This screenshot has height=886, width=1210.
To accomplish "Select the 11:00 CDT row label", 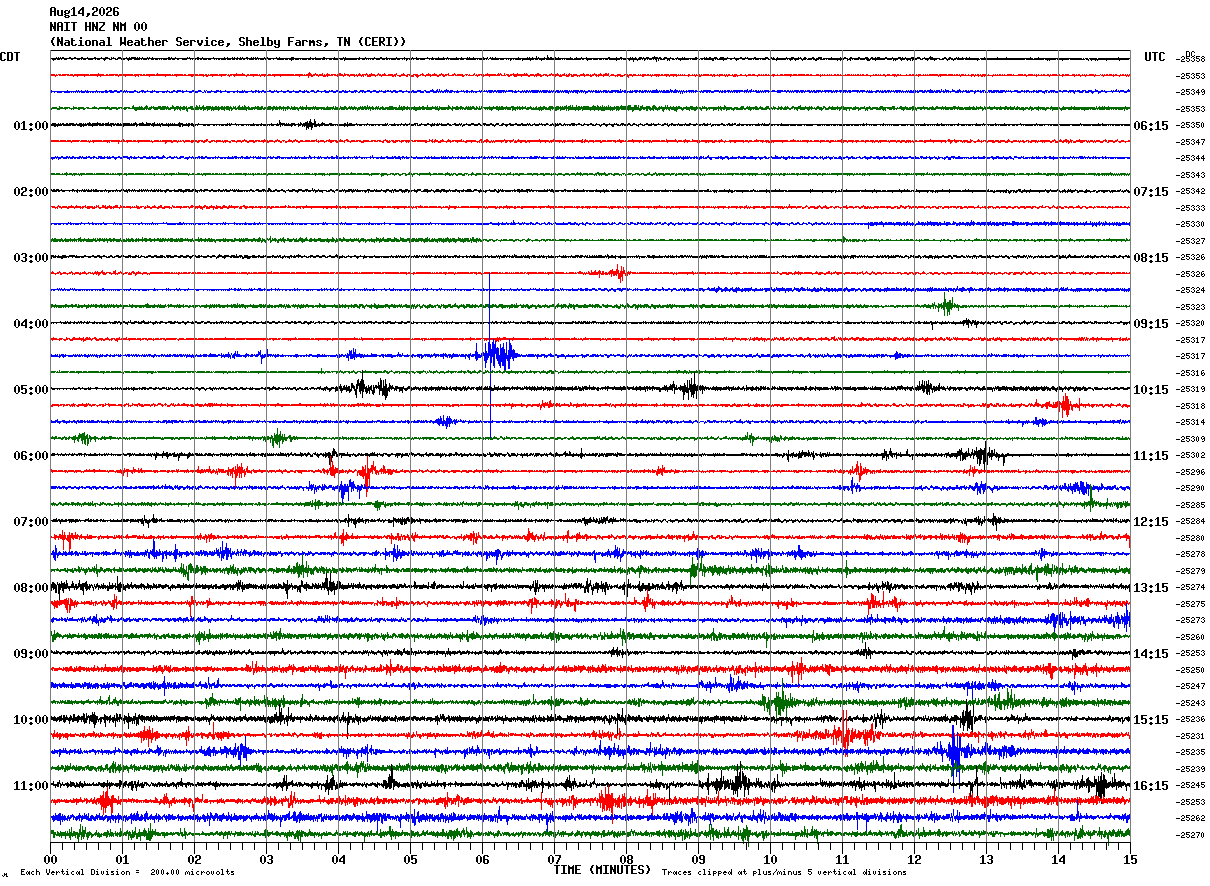I will coord(31,786).
